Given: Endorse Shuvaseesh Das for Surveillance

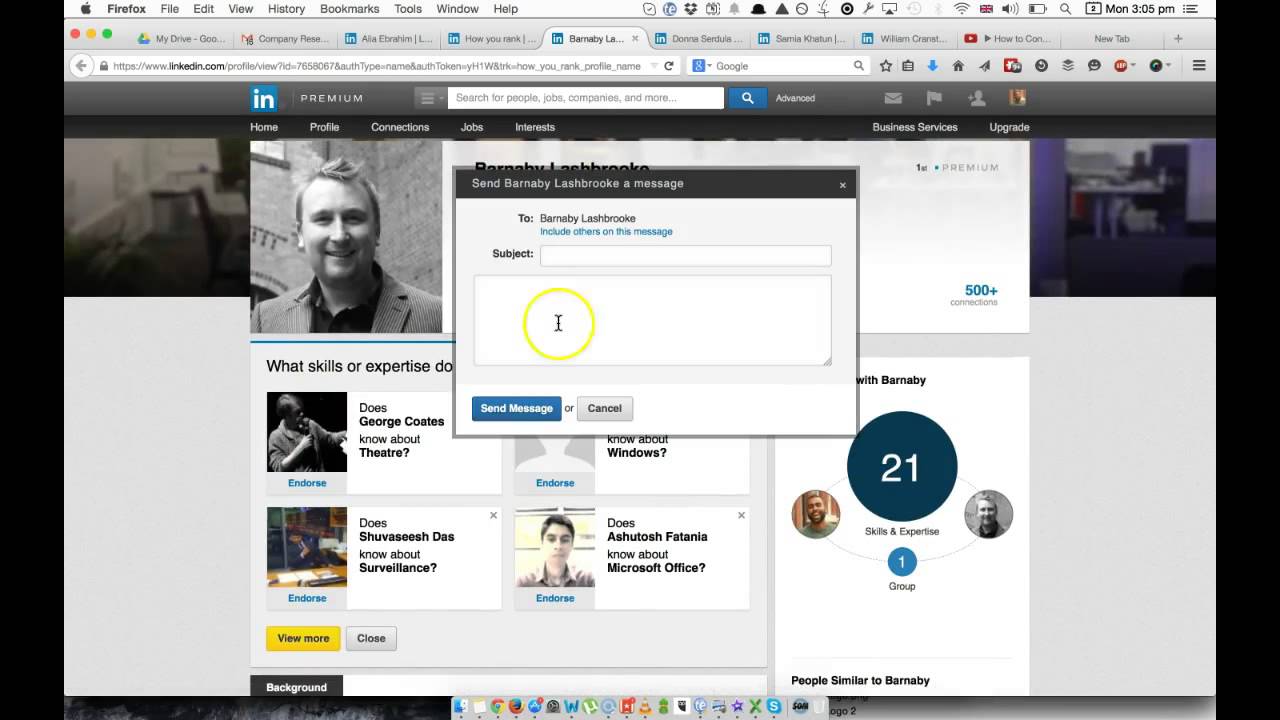Looking at the screenshot, I should [307, 598].
